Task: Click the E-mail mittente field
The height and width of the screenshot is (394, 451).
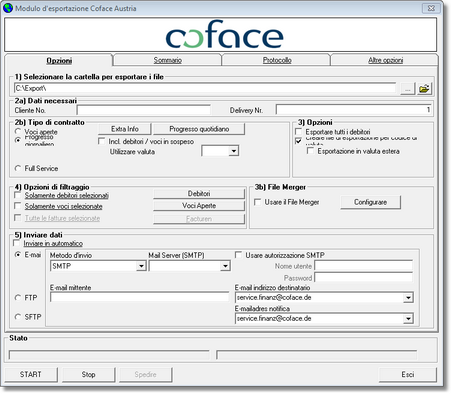Action: [x=140, y=297]
